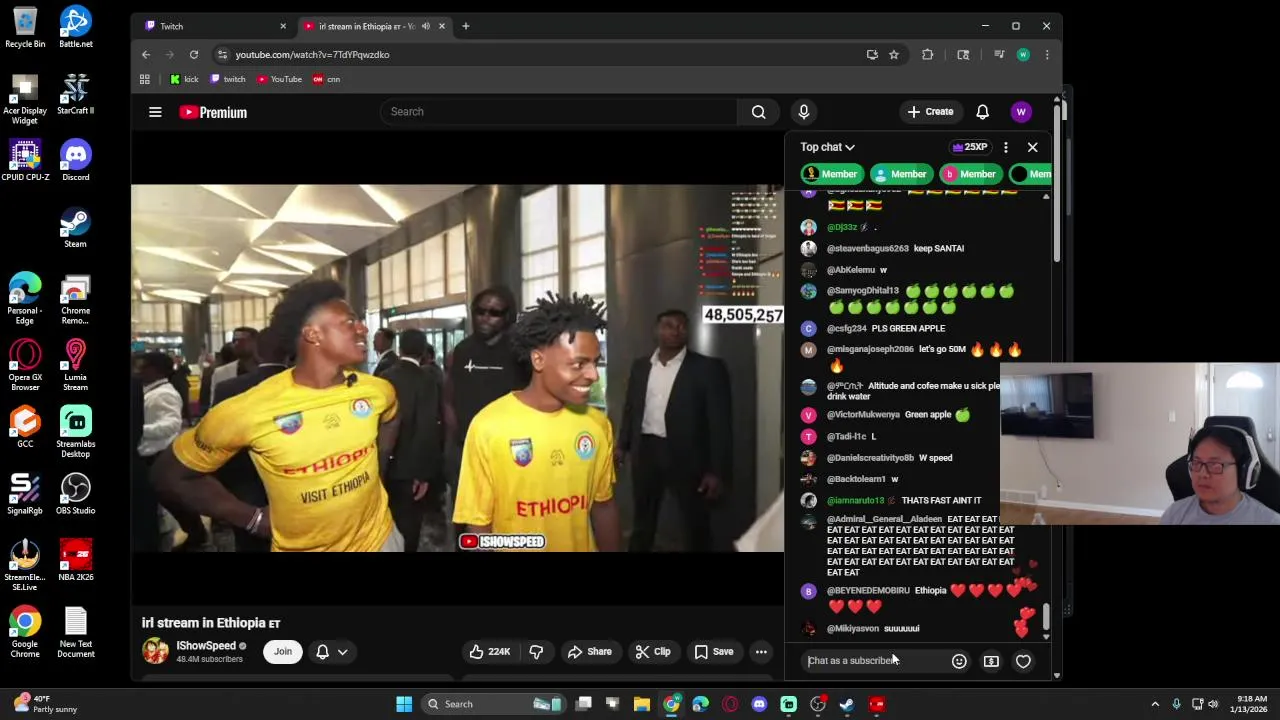Open Chrome three-dot menu
This screenshot has width=1280, height=720.
point(1047,55)
